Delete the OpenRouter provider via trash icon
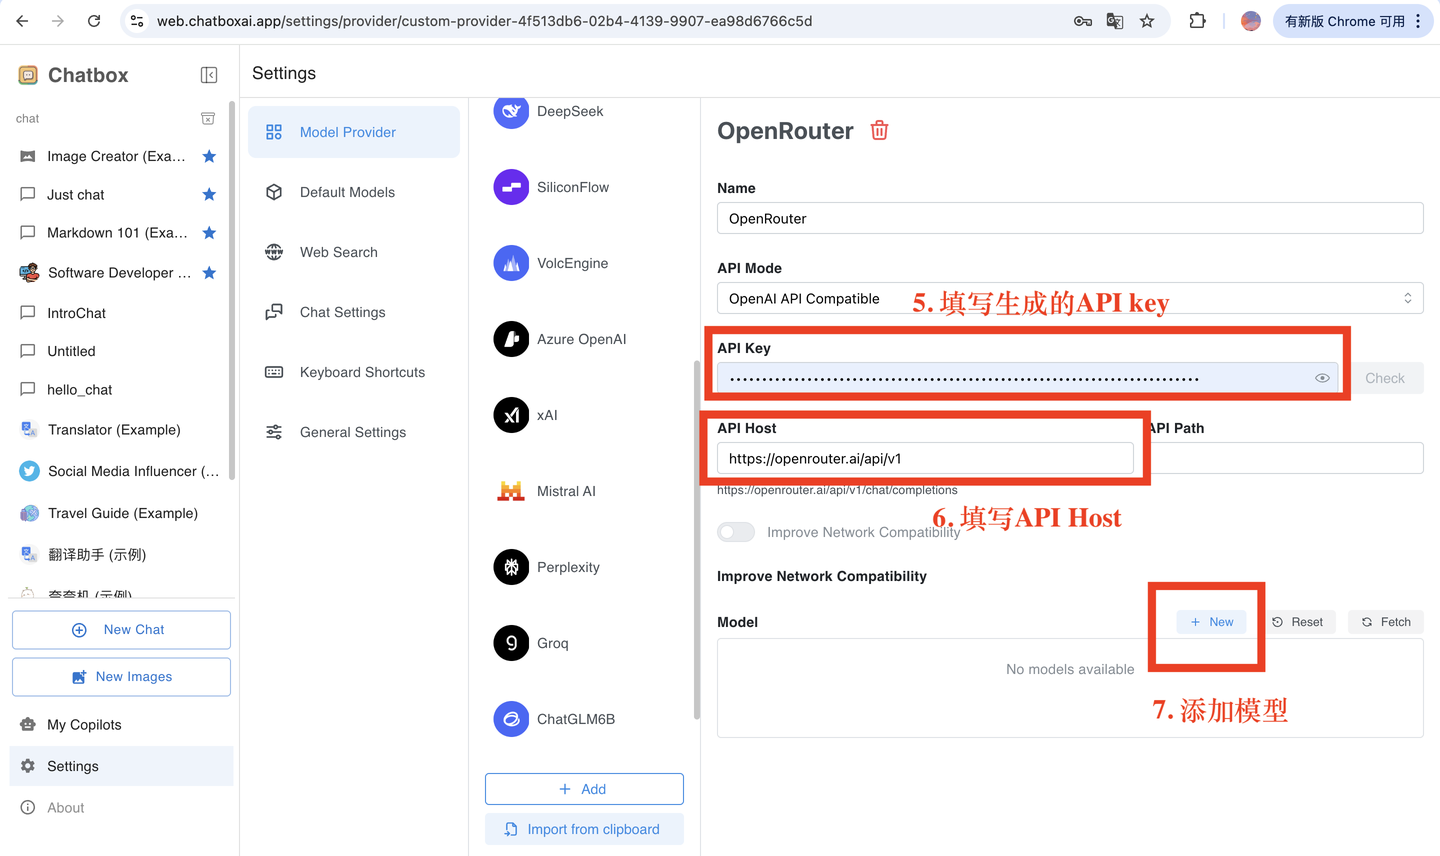This screenshot has width=1440, height=856. pyautogui.click(x=878, y=130)
